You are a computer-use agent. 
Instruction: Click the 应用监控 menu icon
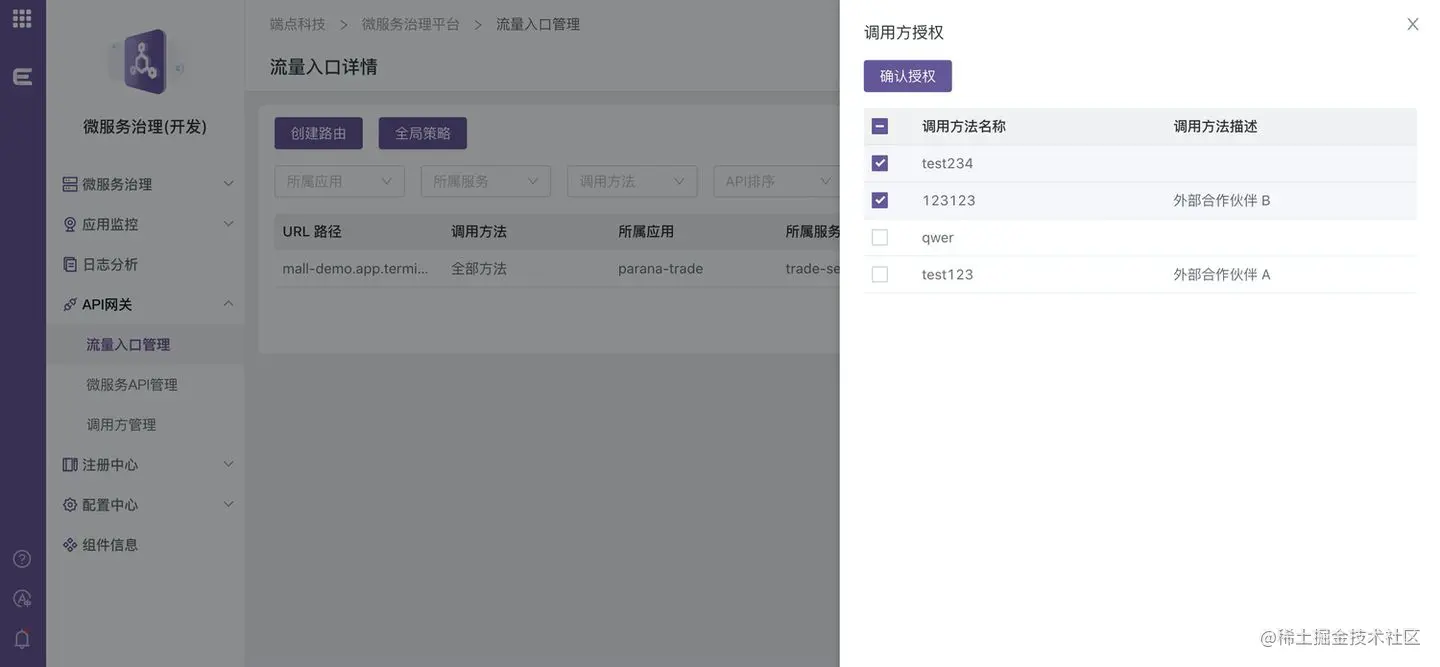[x=70, y=224]
